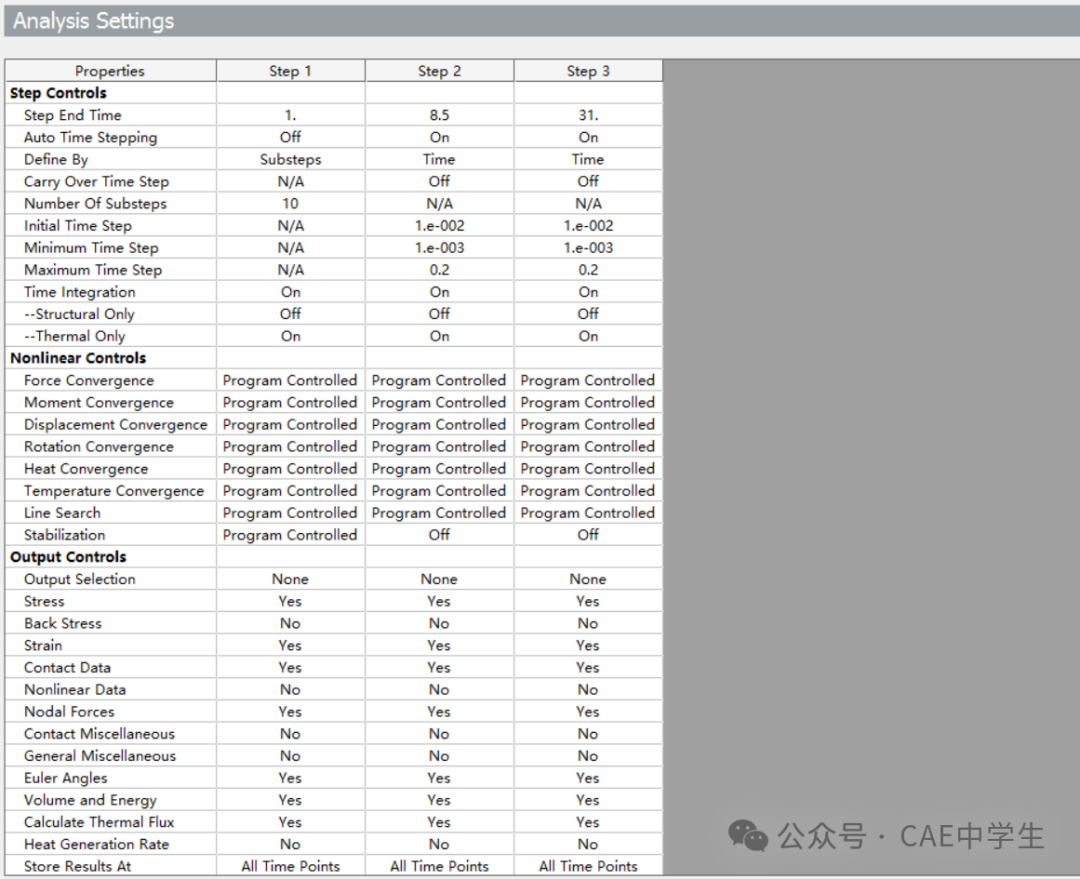This screenshot has height=879, width=1080.
Task: Select Initial Time Step 1.e-002 in Step 2
Action: point(439,225)
